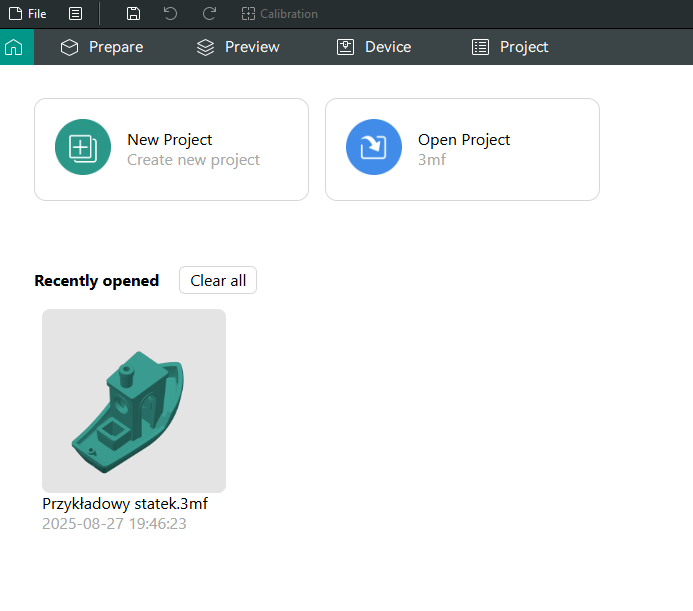Click the Undo arrow icon
This screenshot has width=693, height=611.
(171, 14)
